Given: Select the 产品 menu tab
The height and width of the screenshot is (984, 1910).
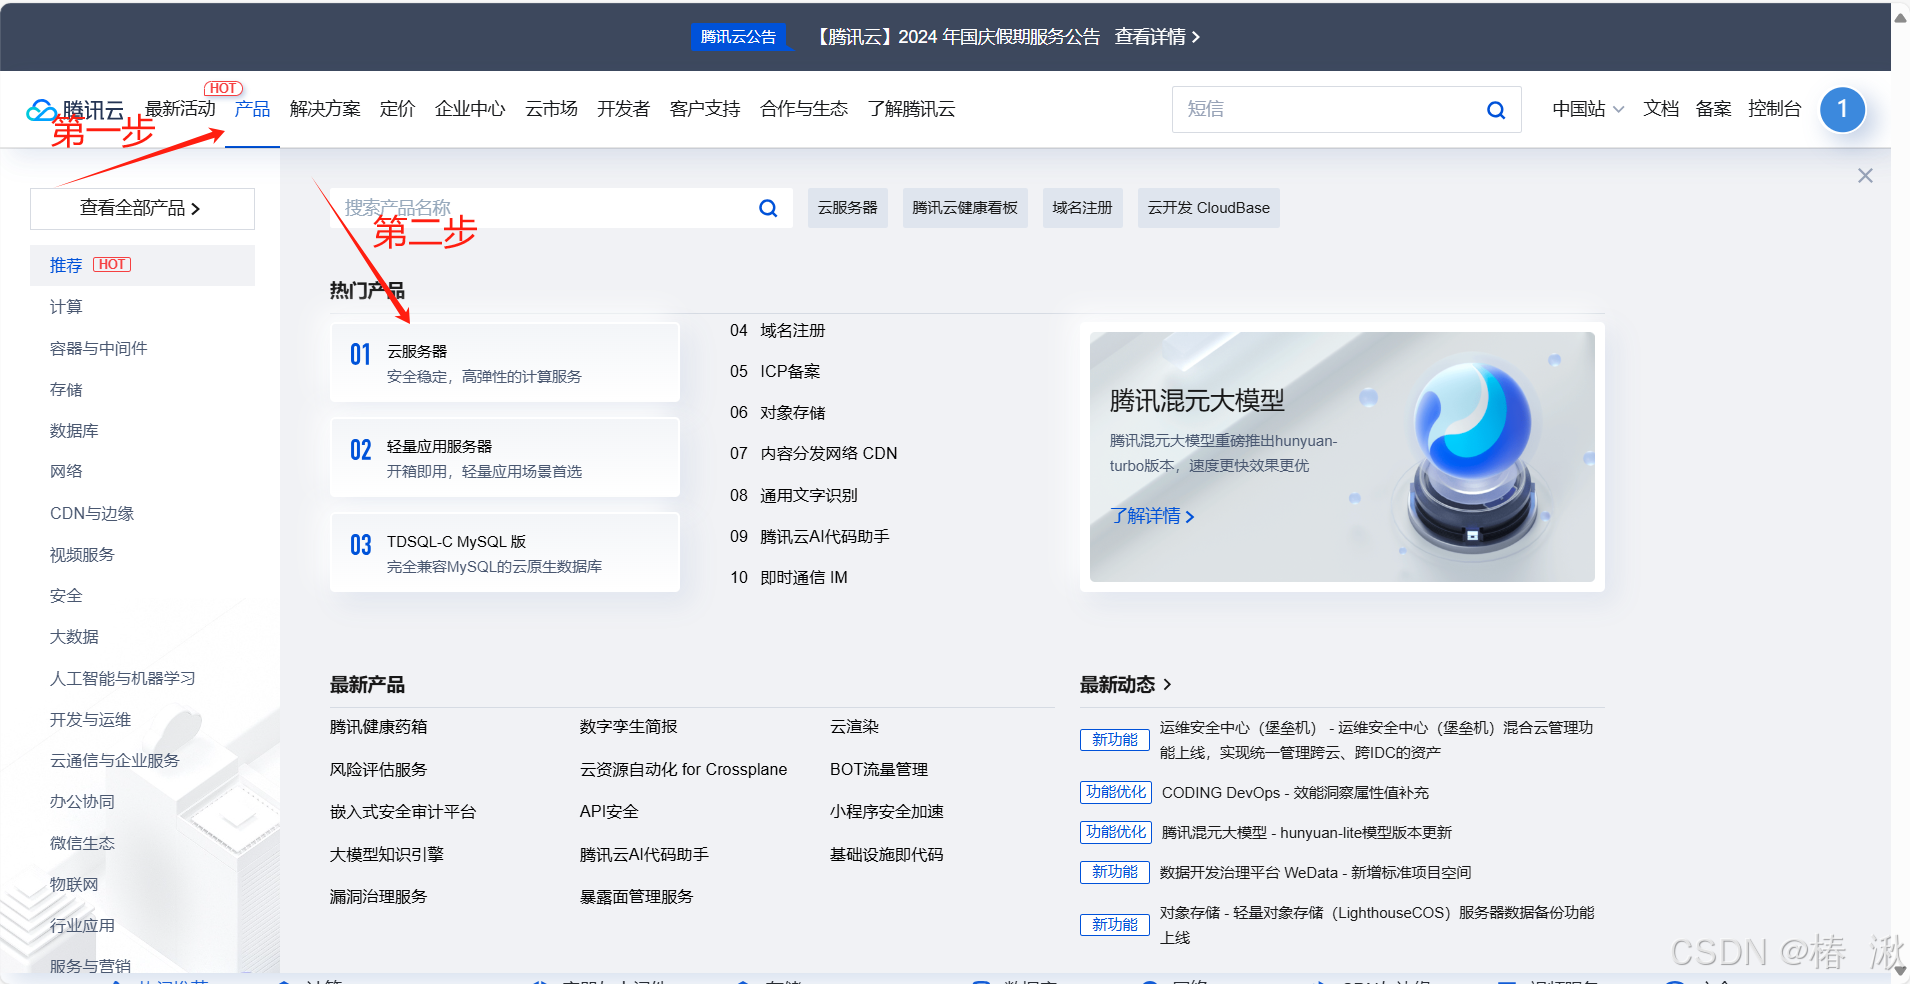Looking at the screenshot, I should [252, 109].
